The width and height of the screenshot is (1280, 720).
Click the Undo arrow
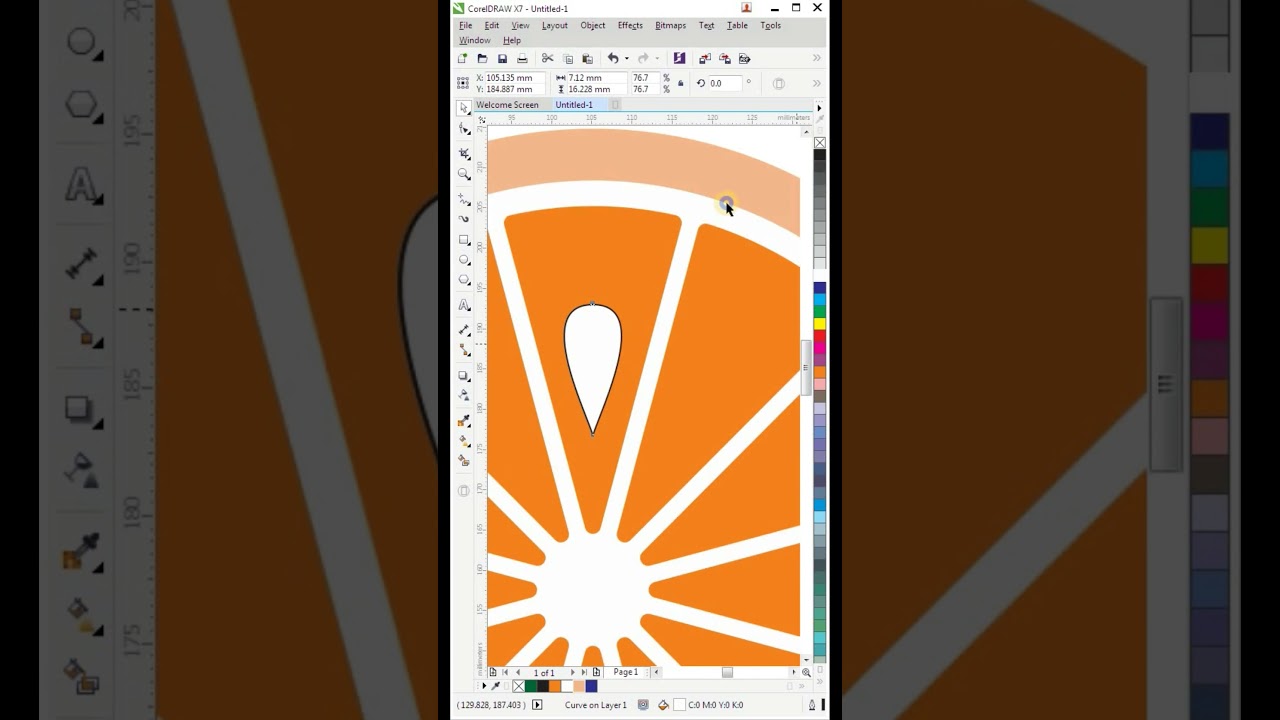[613, 59]
